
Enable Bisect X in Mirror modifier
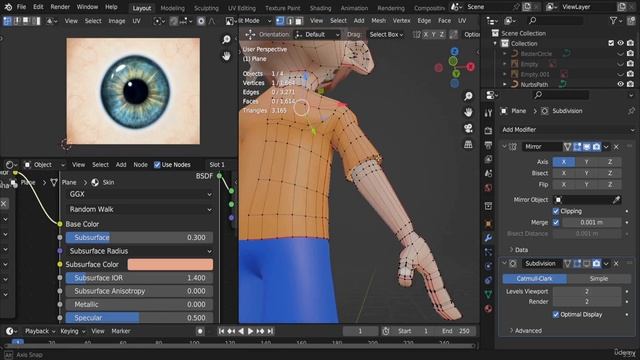click(564, 173)
